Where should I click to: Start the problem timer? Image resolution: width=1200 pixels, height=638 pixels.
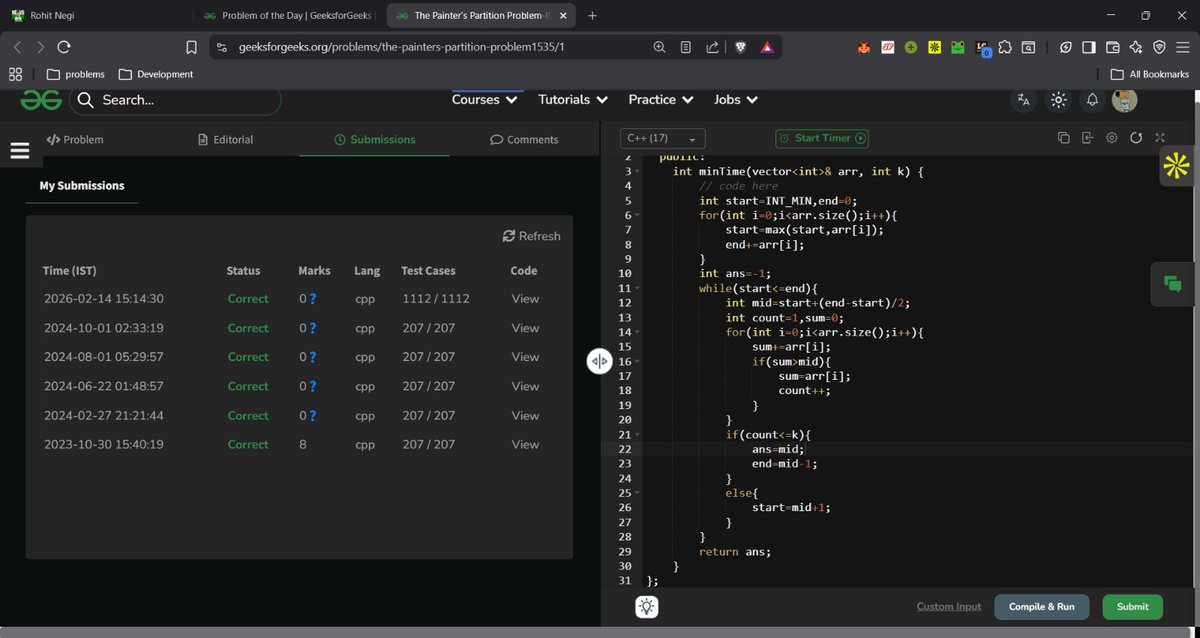coord(821,137)
